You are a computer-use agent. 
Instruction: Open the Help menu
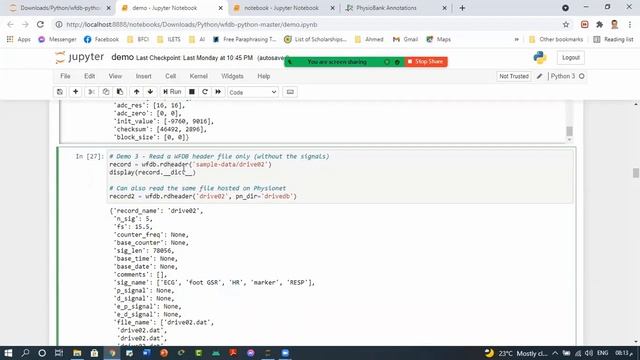point(264,76)
